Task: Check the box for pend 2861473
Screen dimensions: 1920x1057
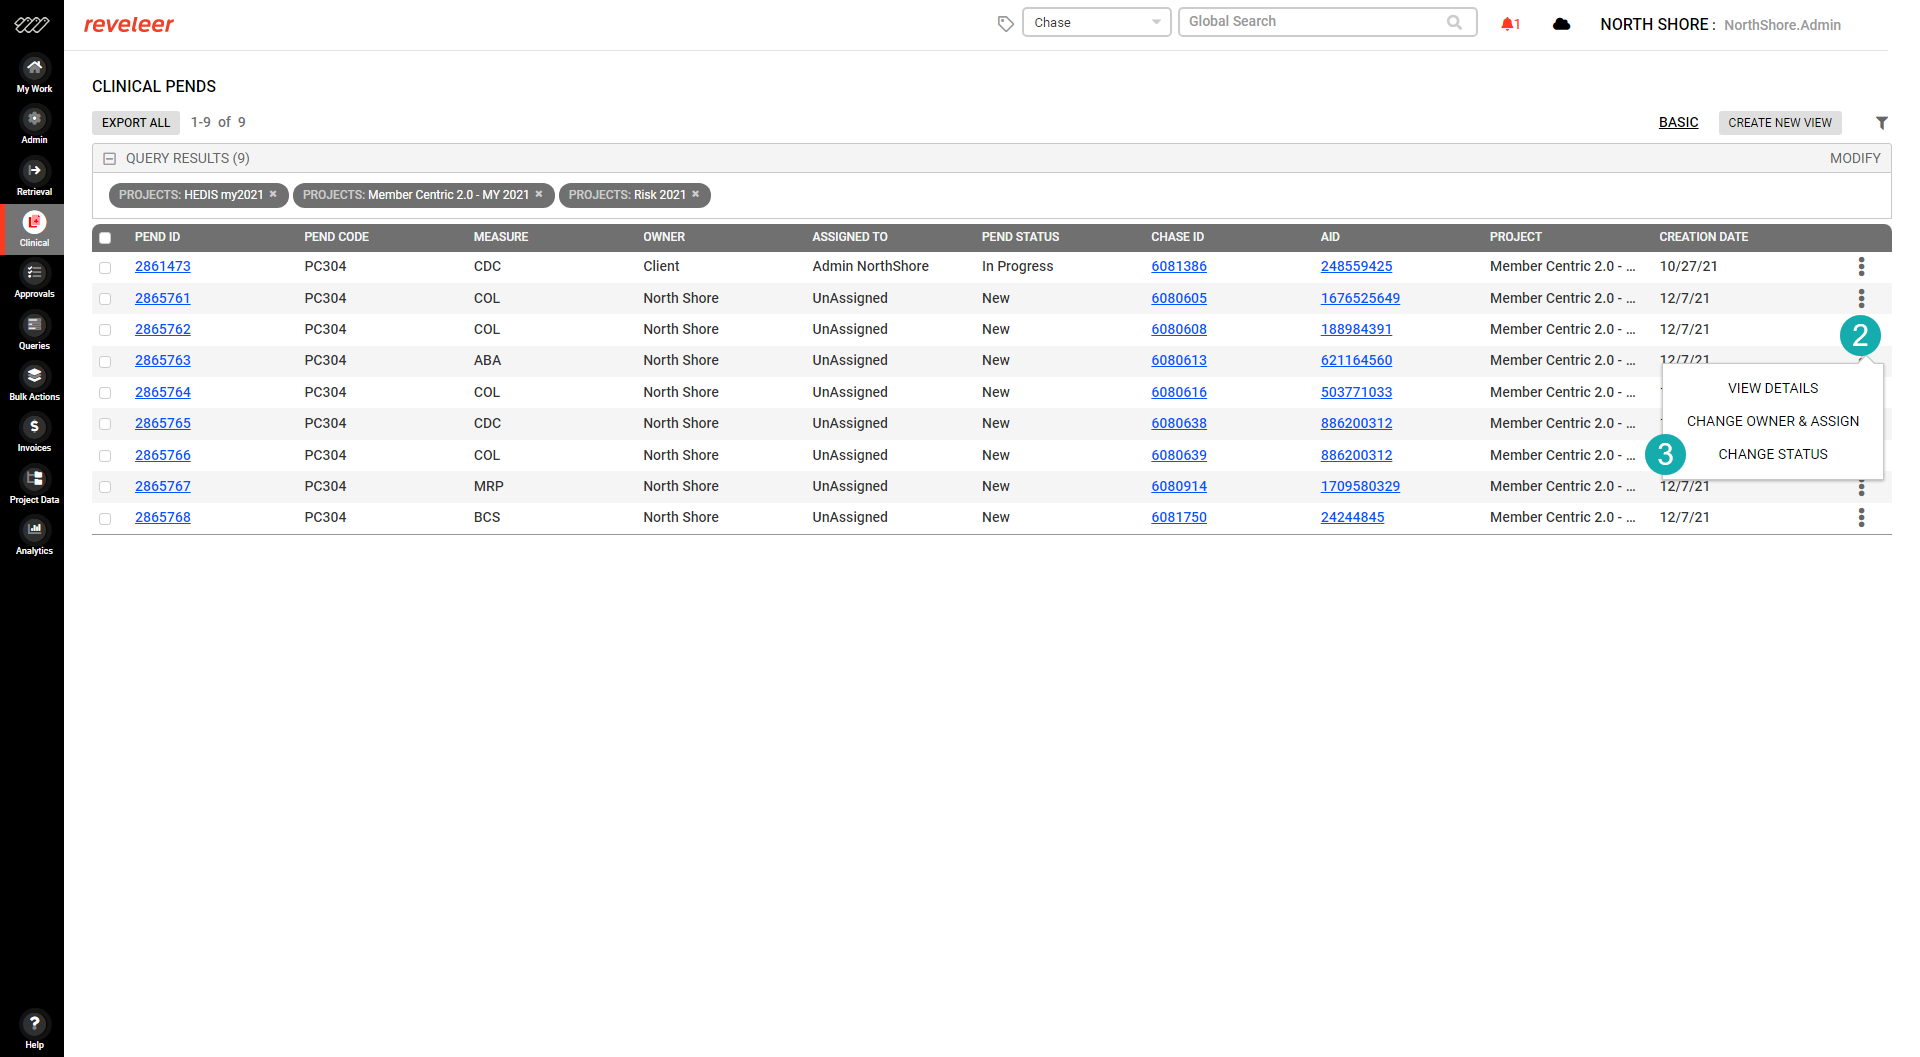Action: [105, 267]
